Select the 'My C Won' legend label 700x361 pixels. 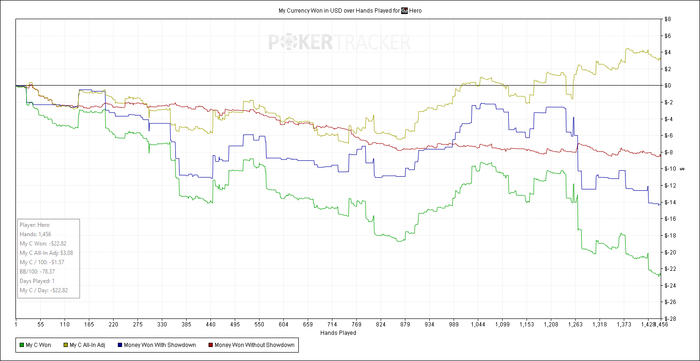pyautogui.click(x=38, y=345)
